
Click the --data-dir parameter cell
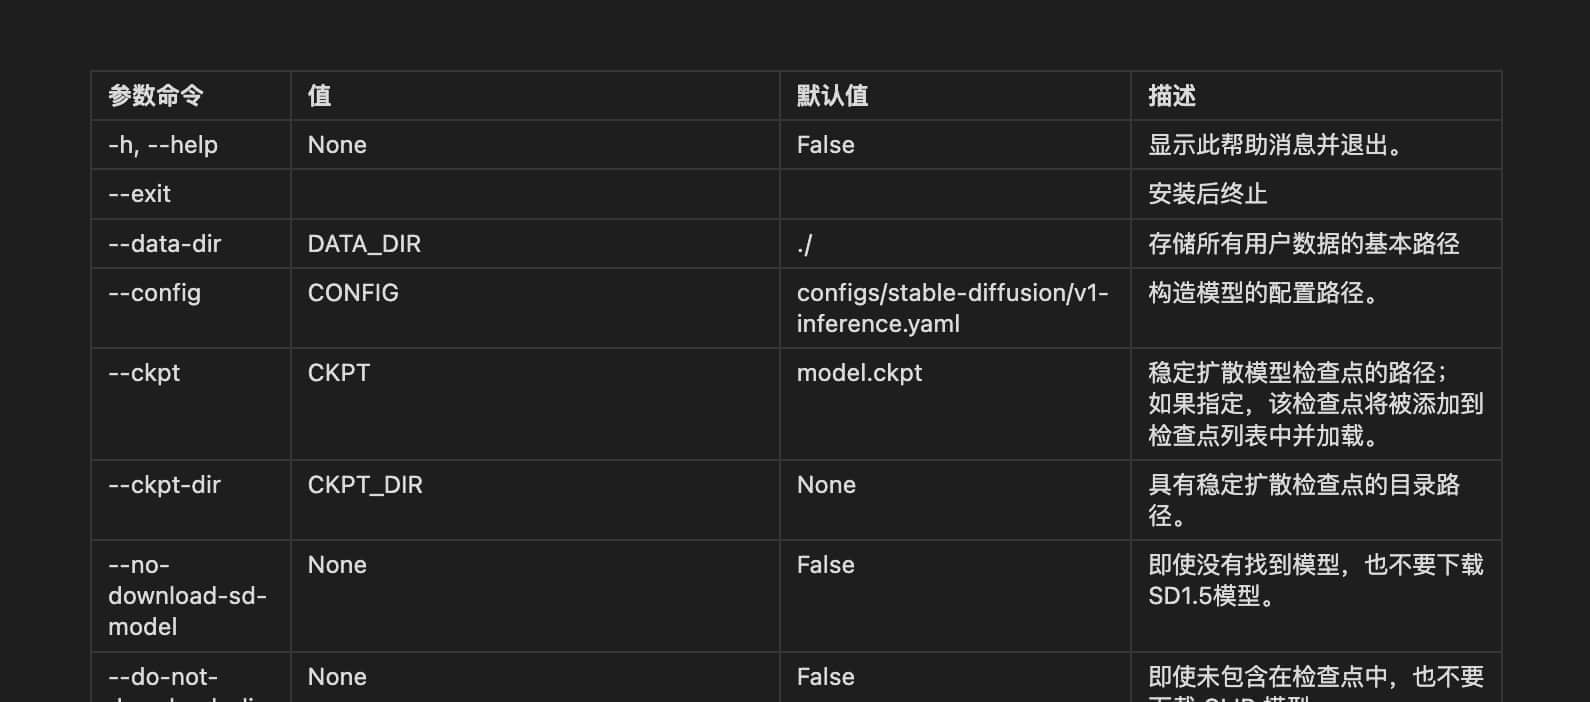[x=165, y=244]
